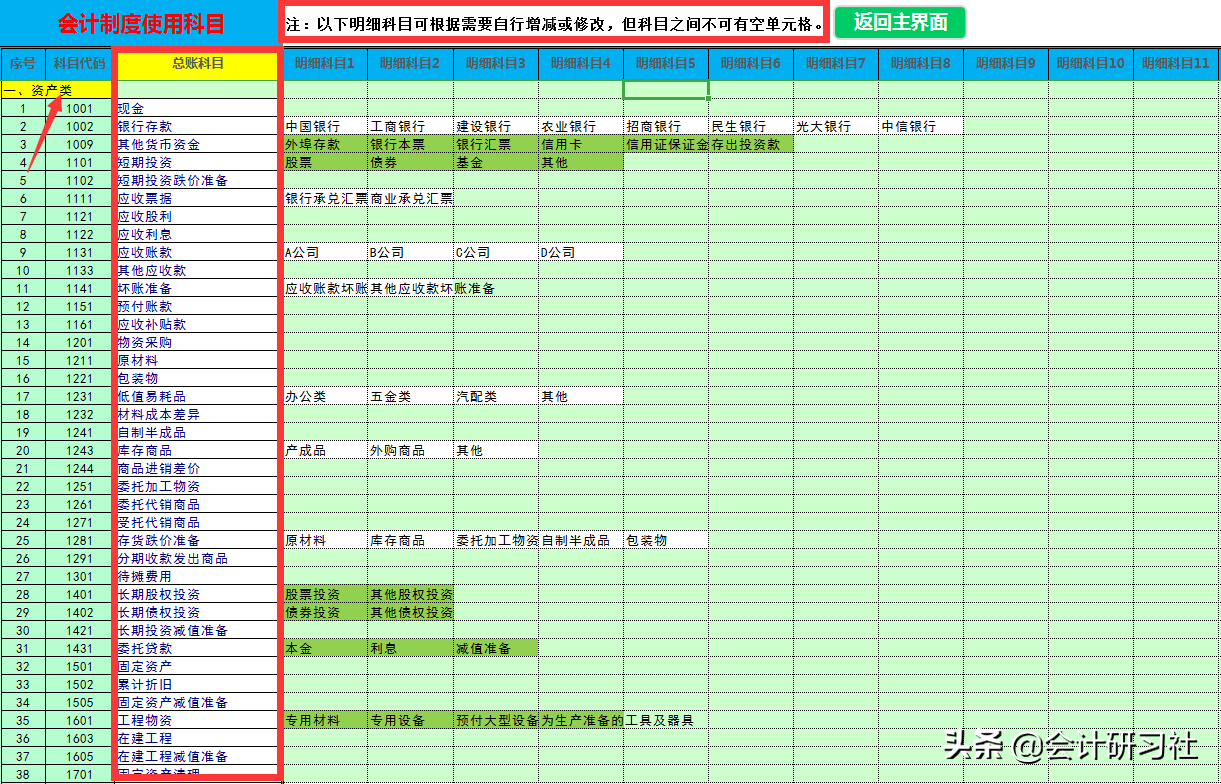Select the 明细科目11 column header
This screenshot has height=784, width=1221.
click(1168, 62)
